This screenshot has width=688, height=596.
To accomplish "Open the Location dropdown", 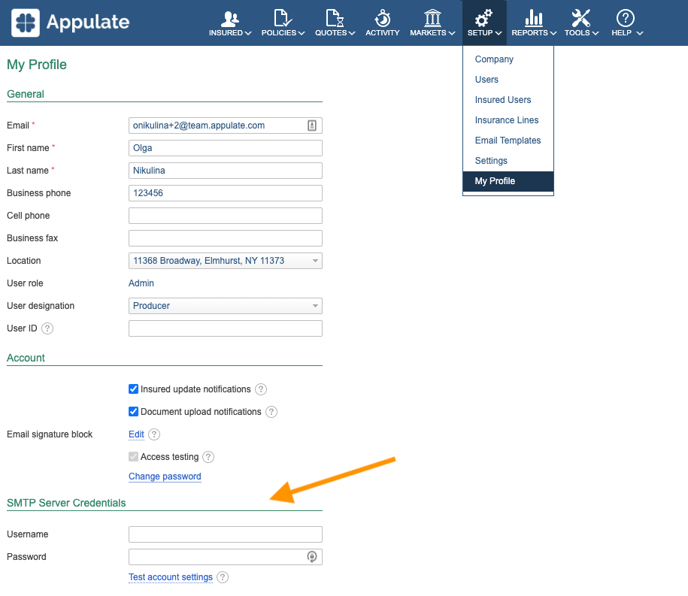I will pyautogui.click(x=225, y=261).
